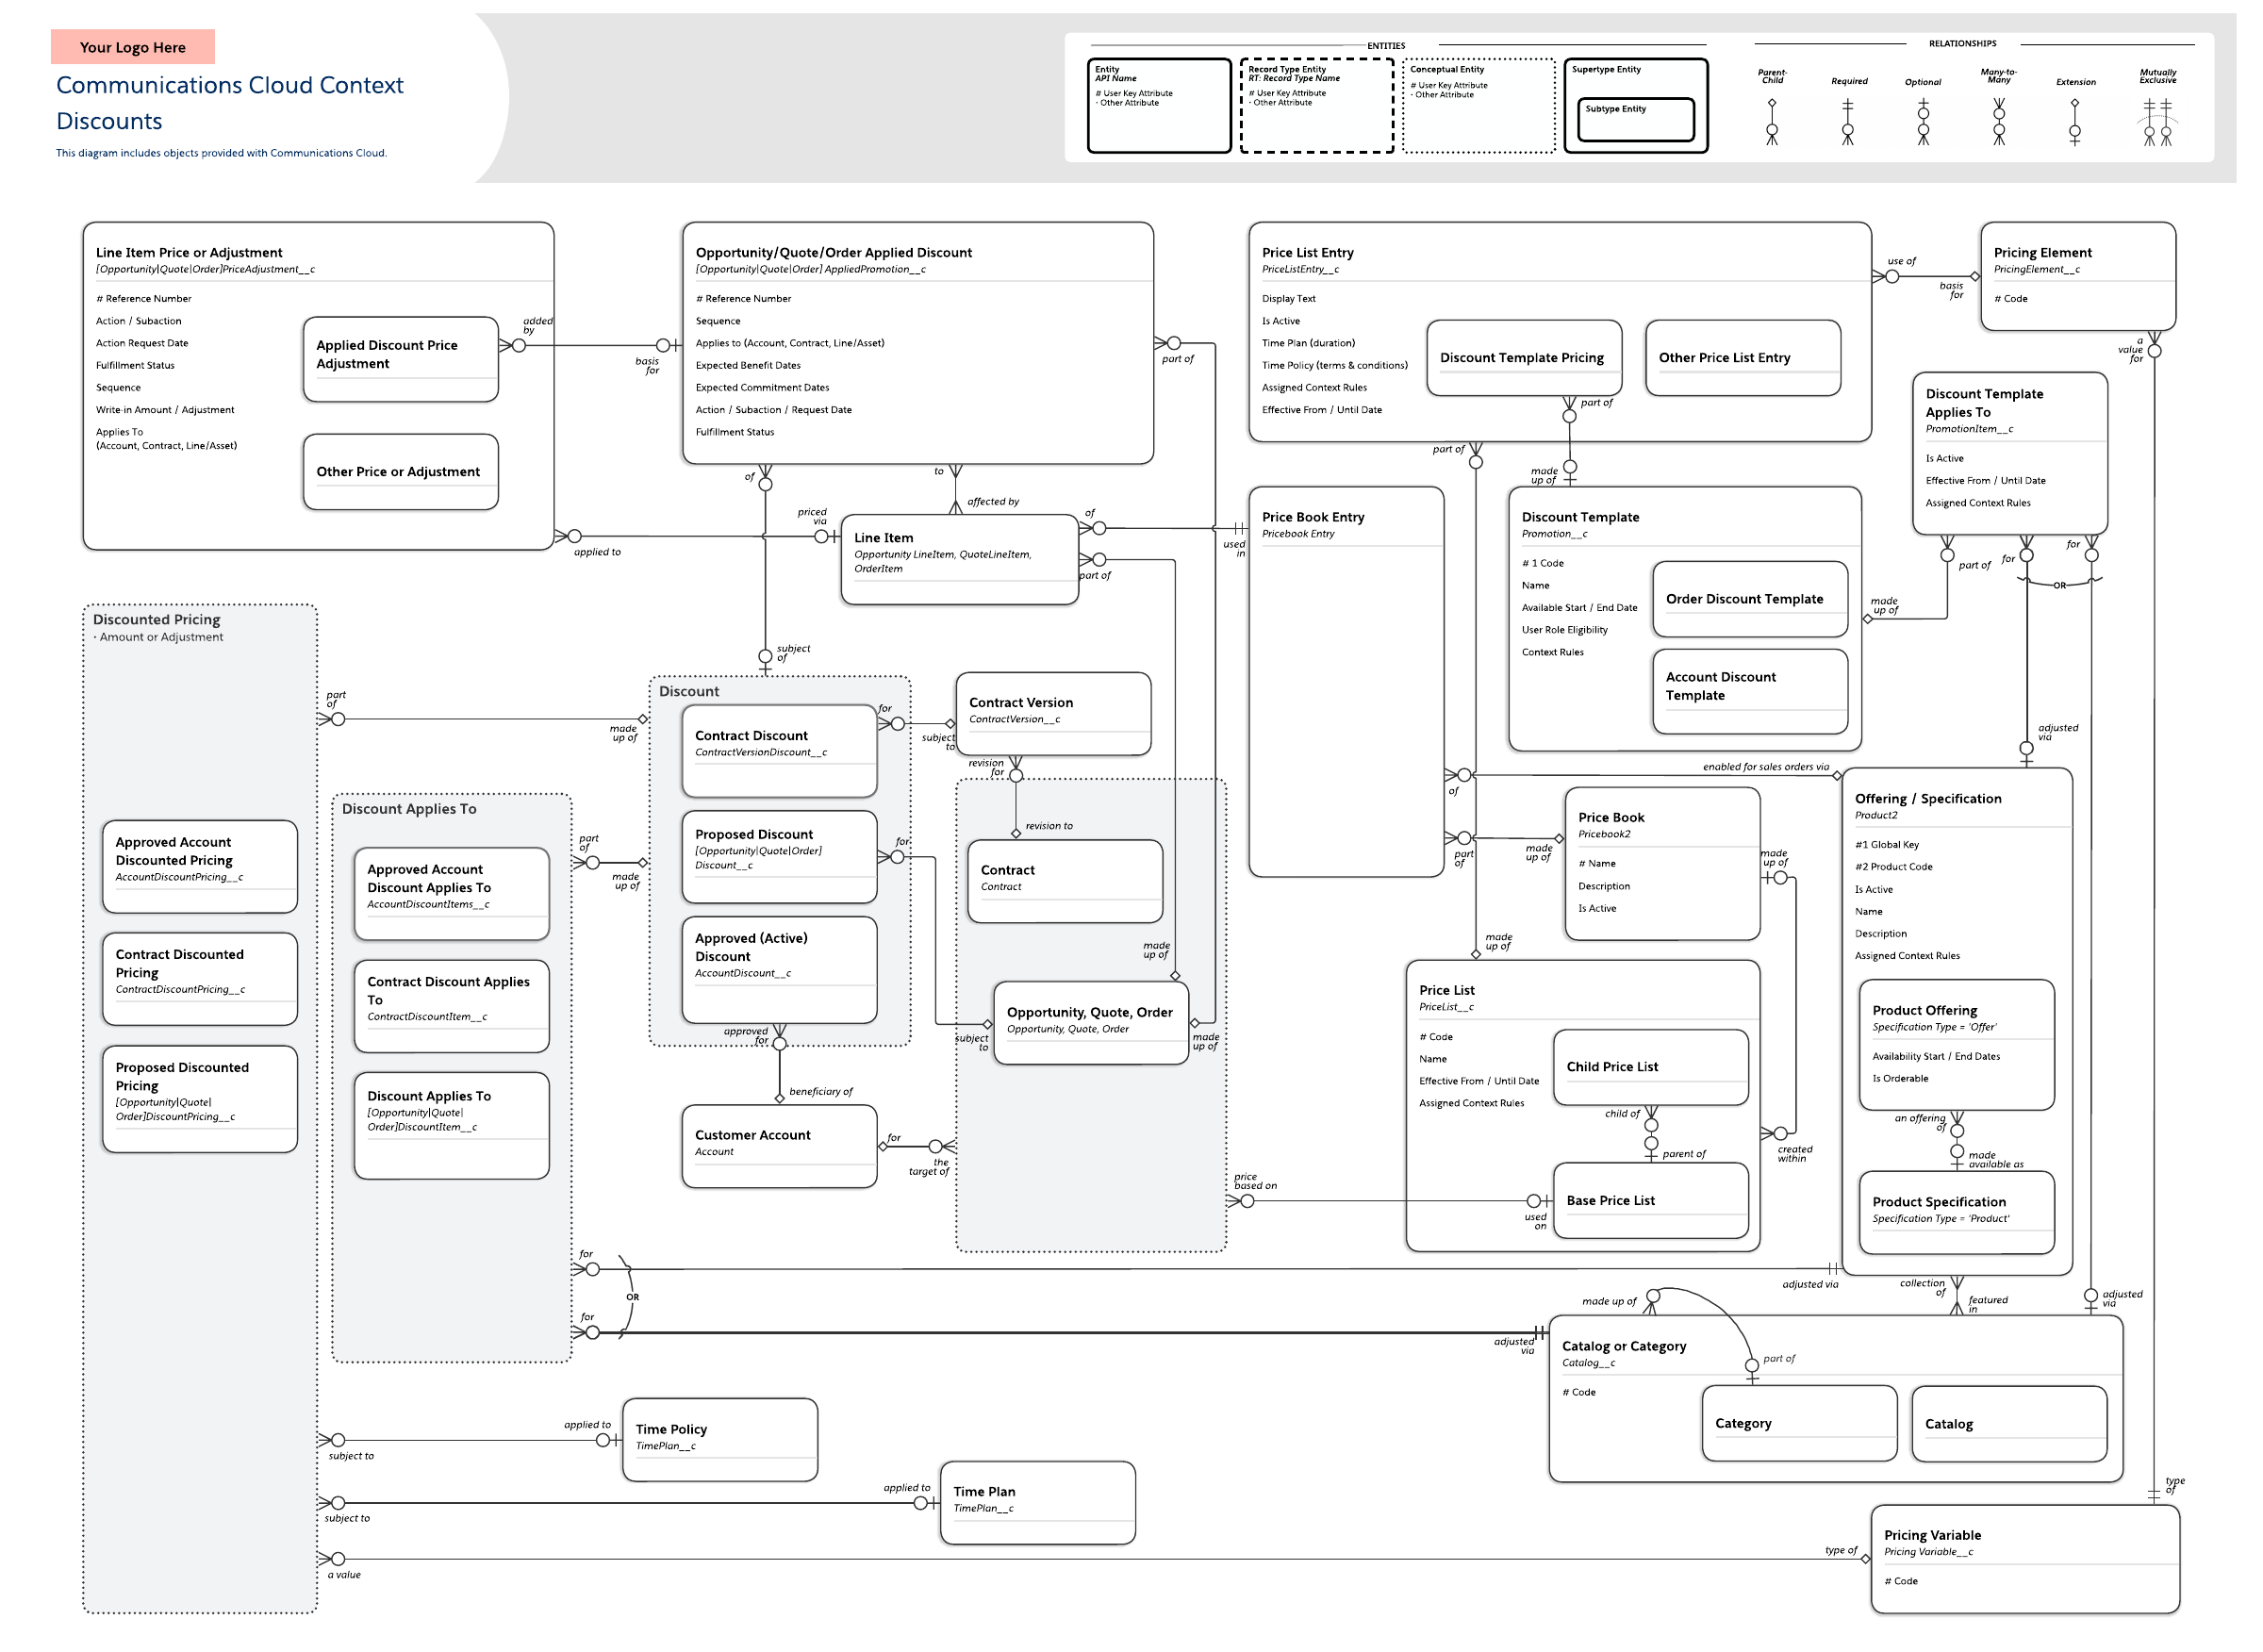Click the Mutually Exclusive relationship symbol in legend
The width and height of the screenshot is (2263, 1652).
click(2156, 122)
